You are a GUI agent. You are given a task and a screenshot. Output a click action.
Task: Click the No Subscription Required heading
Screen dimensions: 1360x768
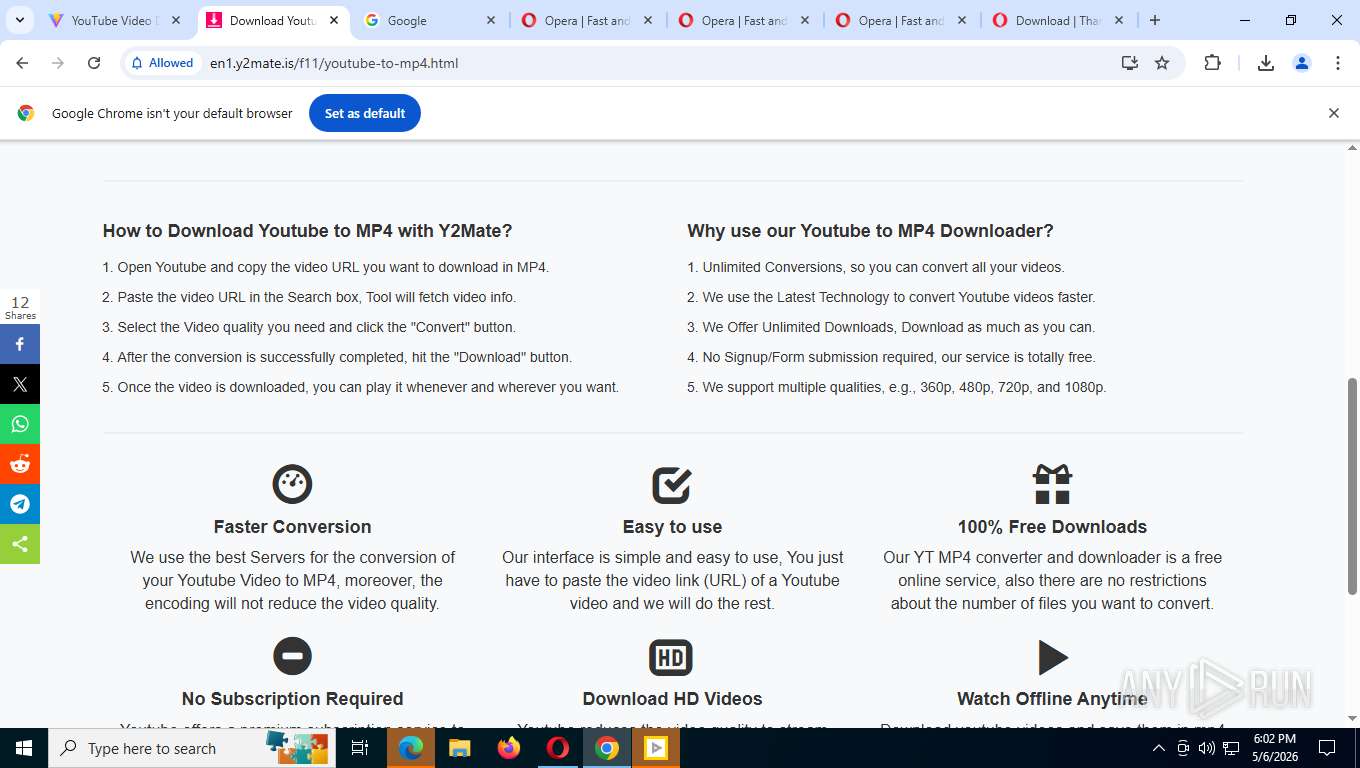click(x=292, y=699)
